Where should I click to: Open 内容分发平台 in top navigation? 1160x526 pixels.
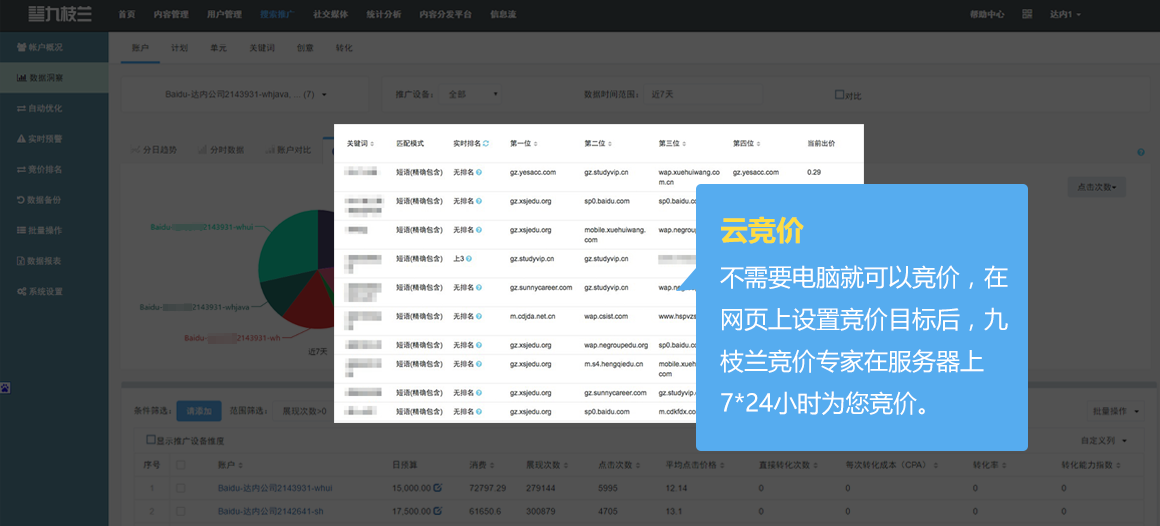click(x=445, y=14)
